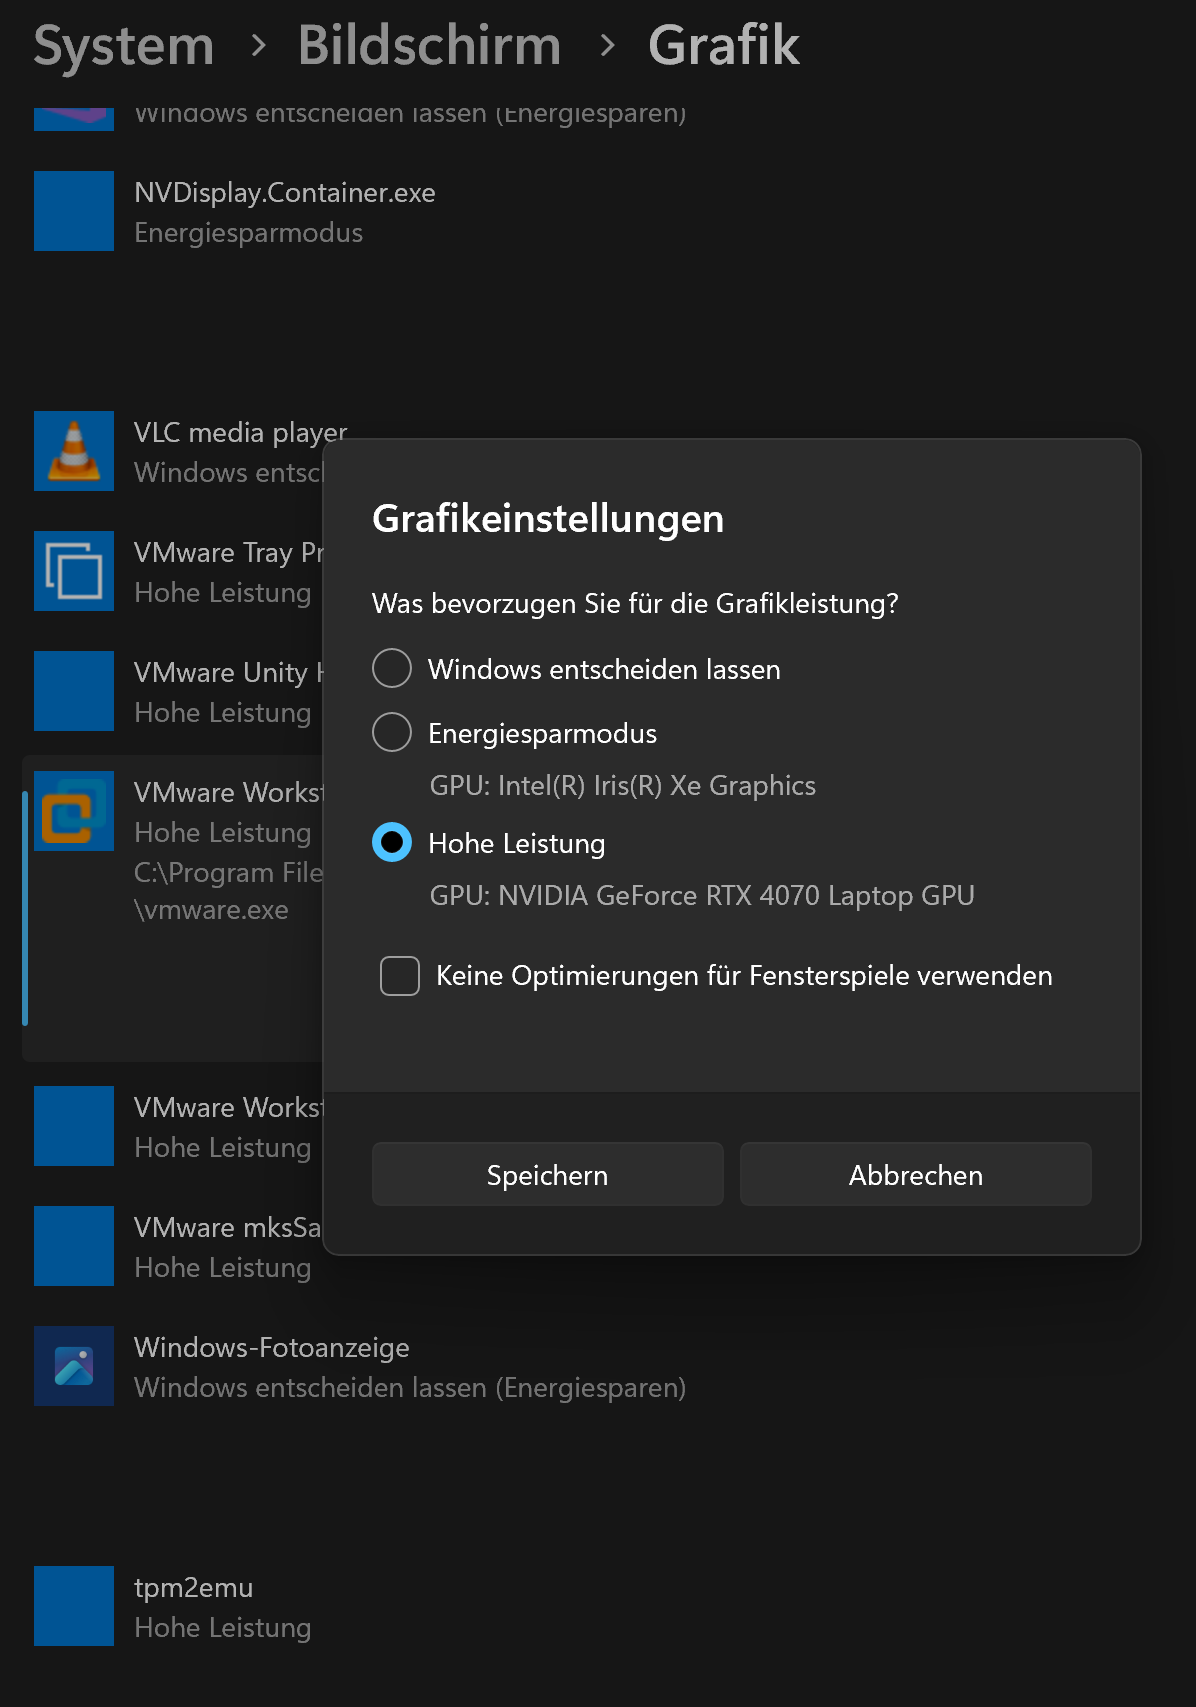Click the VMware Unity blue icon
The image size is (1196, 1707).
[x=74, y=691]
